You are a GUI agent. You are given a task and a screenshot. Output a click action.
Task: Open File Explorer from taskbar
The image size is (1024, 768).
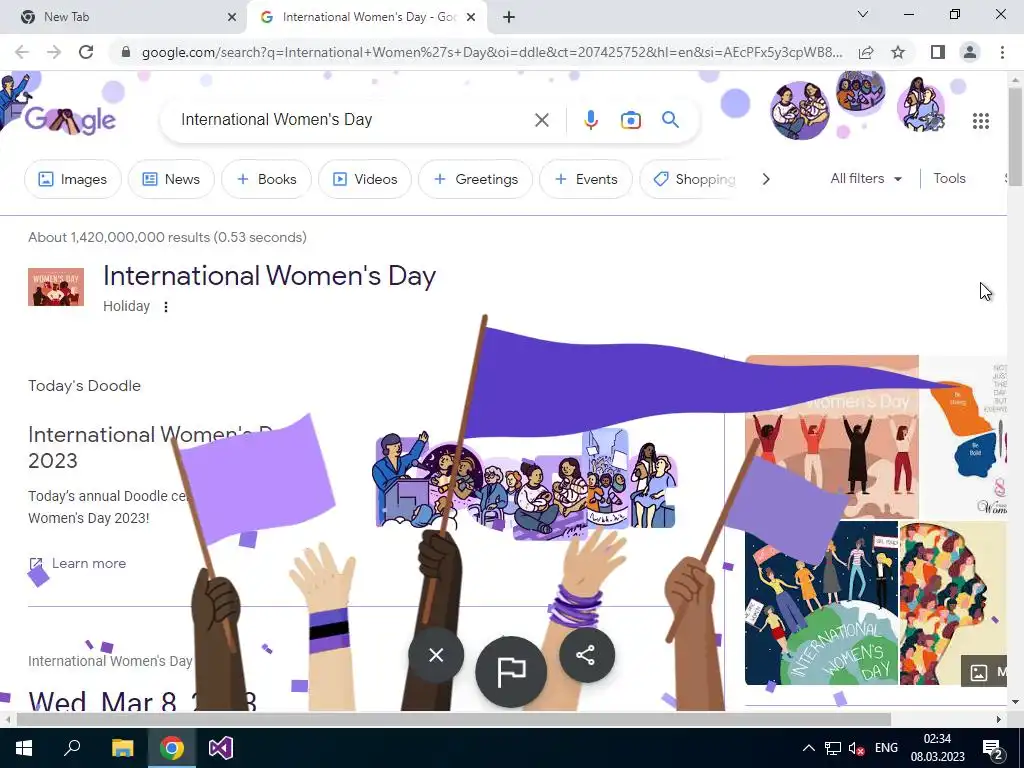122,748
